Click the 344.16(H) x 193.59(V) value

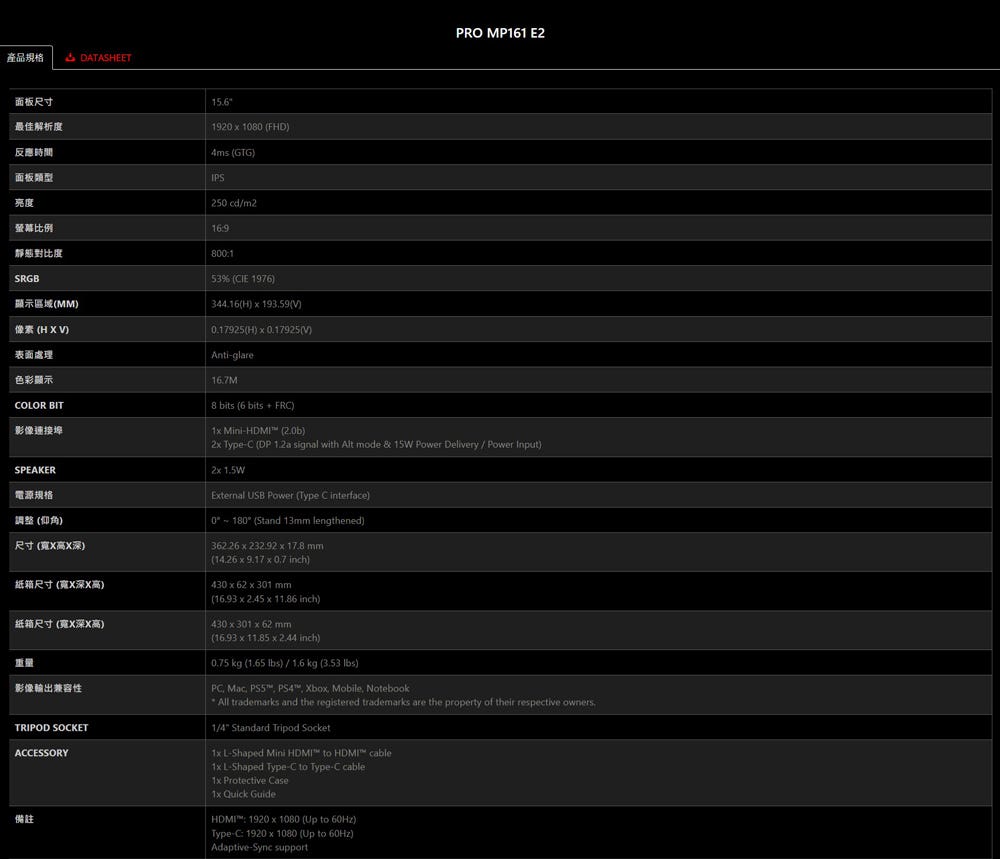click(256, 304)
